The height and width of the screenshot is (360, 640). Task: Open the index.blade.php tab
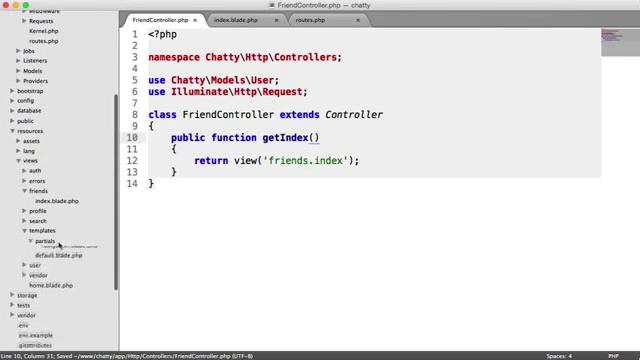pyautogui.click(x=236, y=20)
